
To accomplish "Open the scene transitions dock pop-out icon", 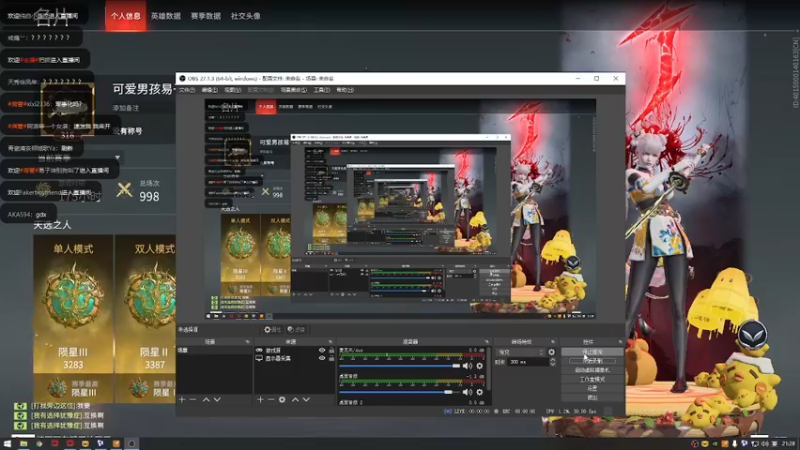I will (x=553, y=342).
